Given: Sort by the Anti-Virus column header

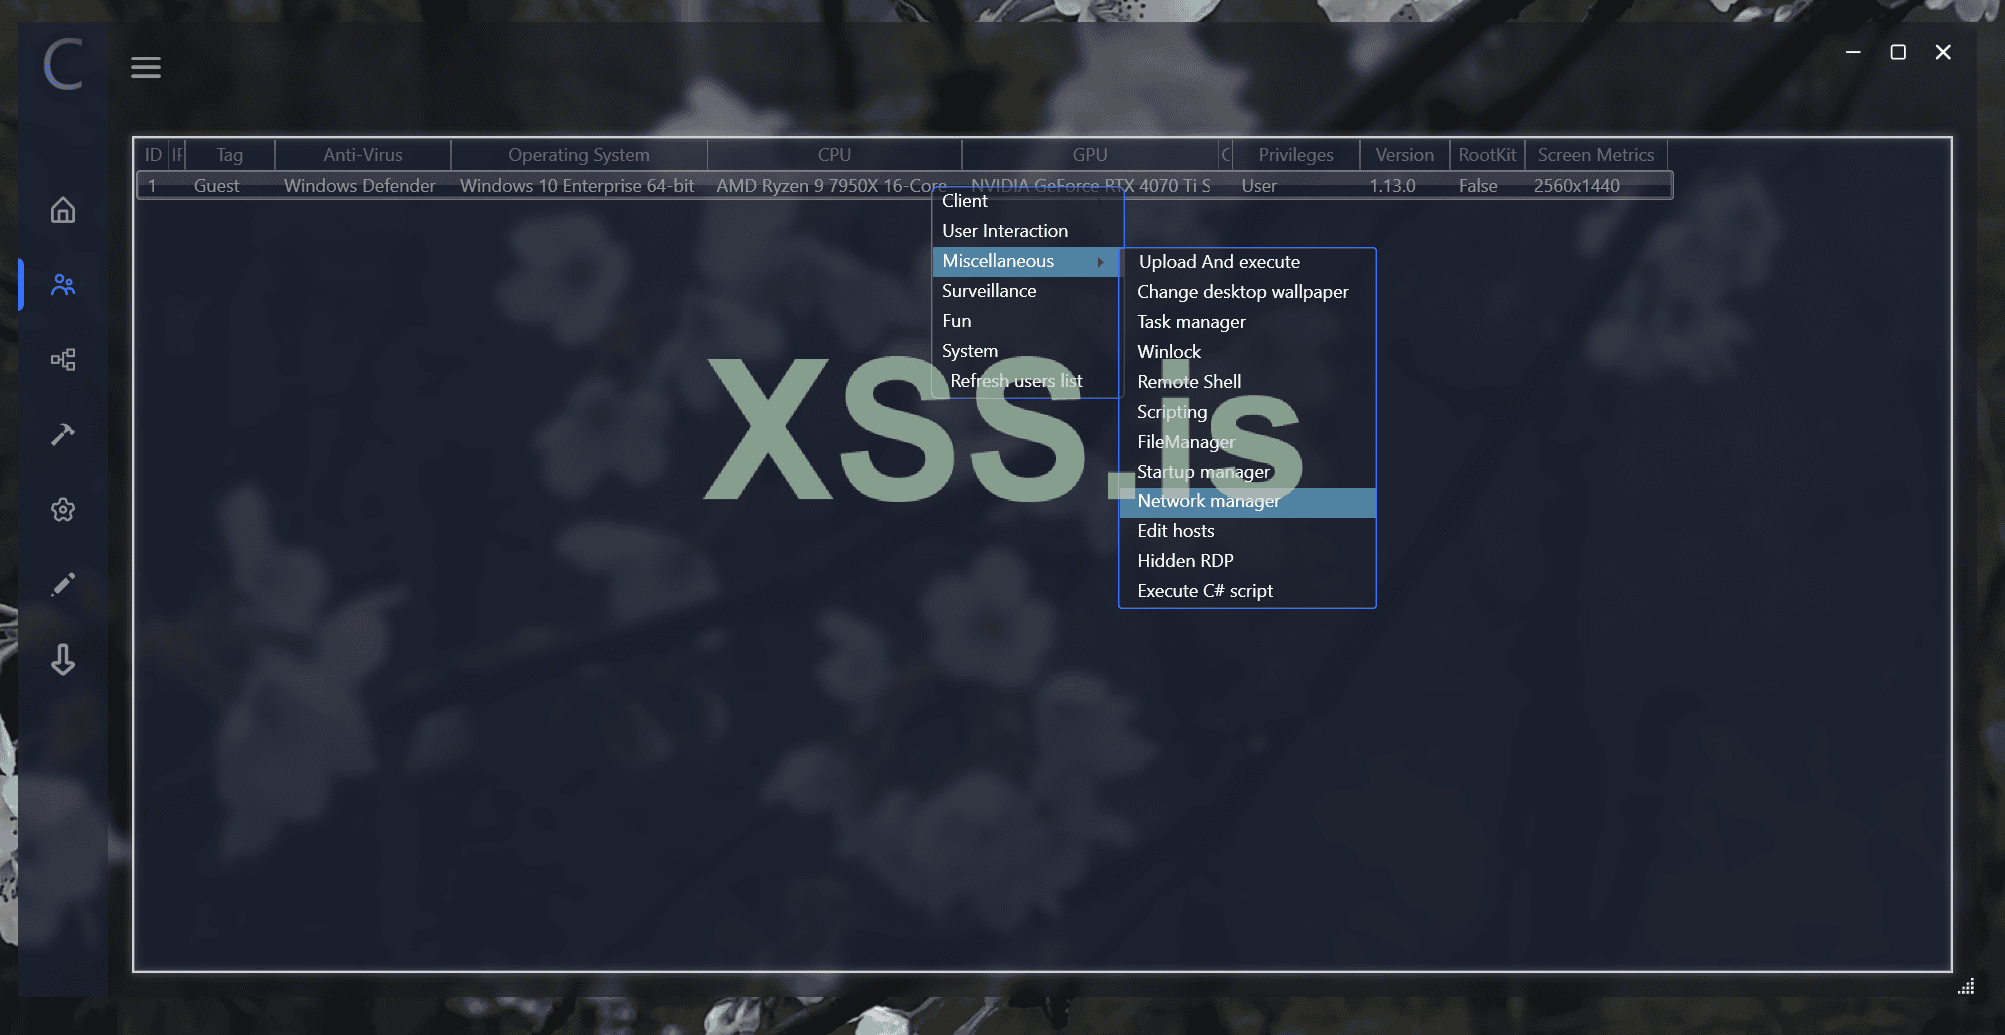Looking at the screenshot, I should pyautogui.click(x=363, y=155).
